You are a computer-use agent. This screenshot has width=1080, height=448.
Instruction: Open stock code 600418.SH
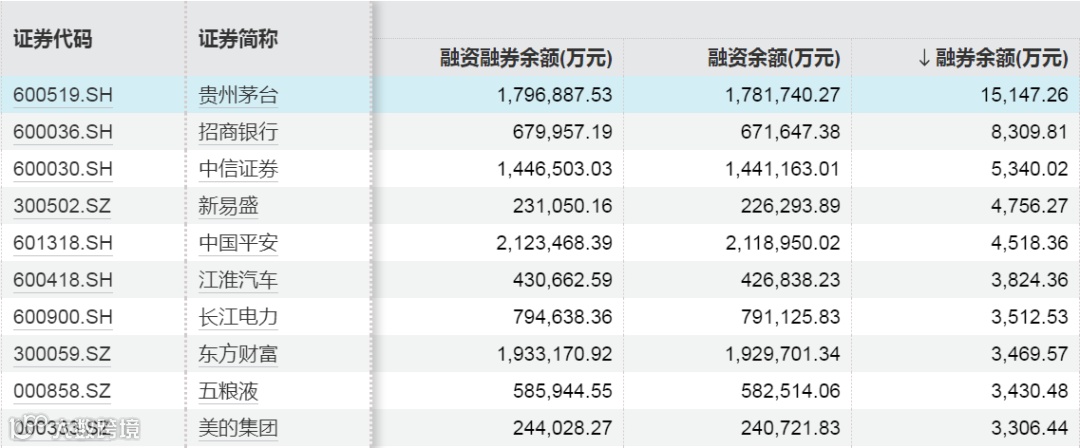pos(63,281)
